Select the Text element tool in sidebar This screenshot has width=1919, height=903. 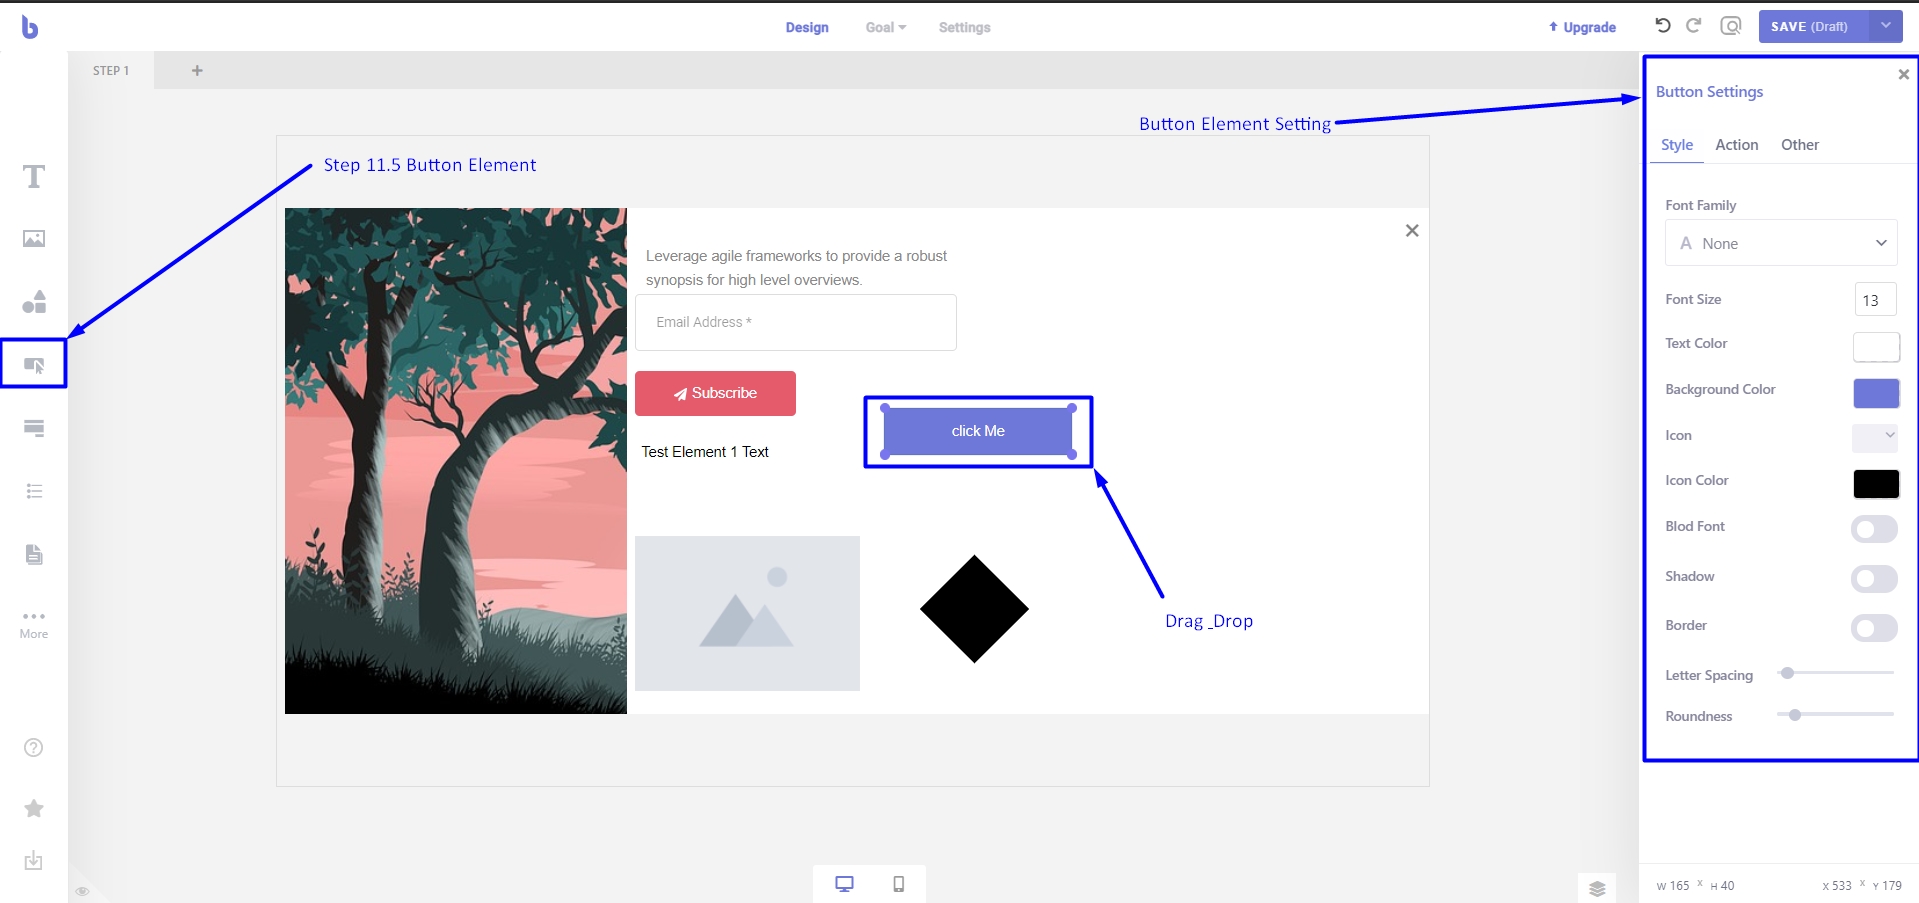point(34,177)
